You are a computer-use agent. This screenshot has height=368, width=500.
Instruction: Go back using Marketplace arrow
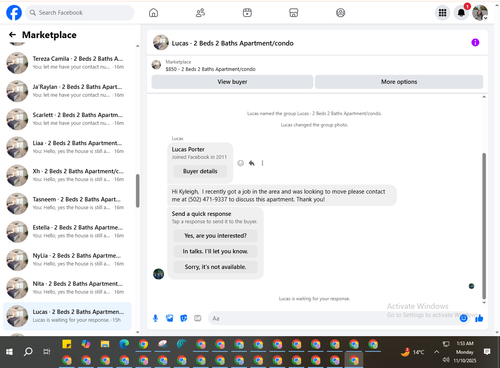12,35
